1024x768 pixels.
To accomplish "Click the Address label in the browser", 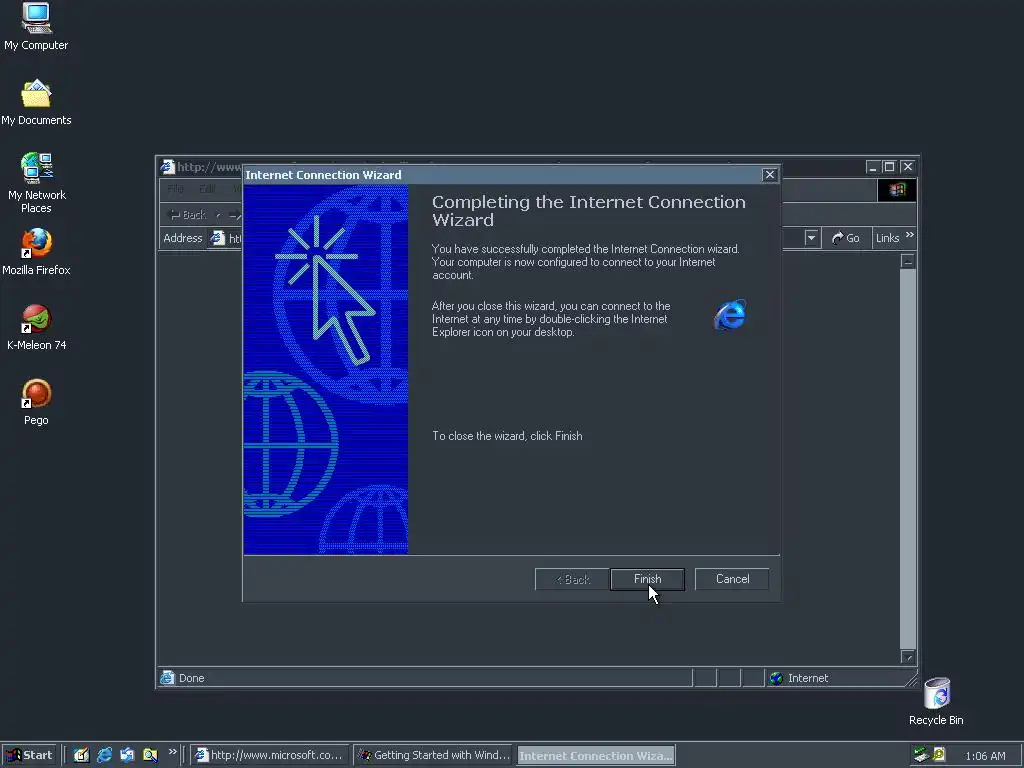I will [x=183, y=238].
